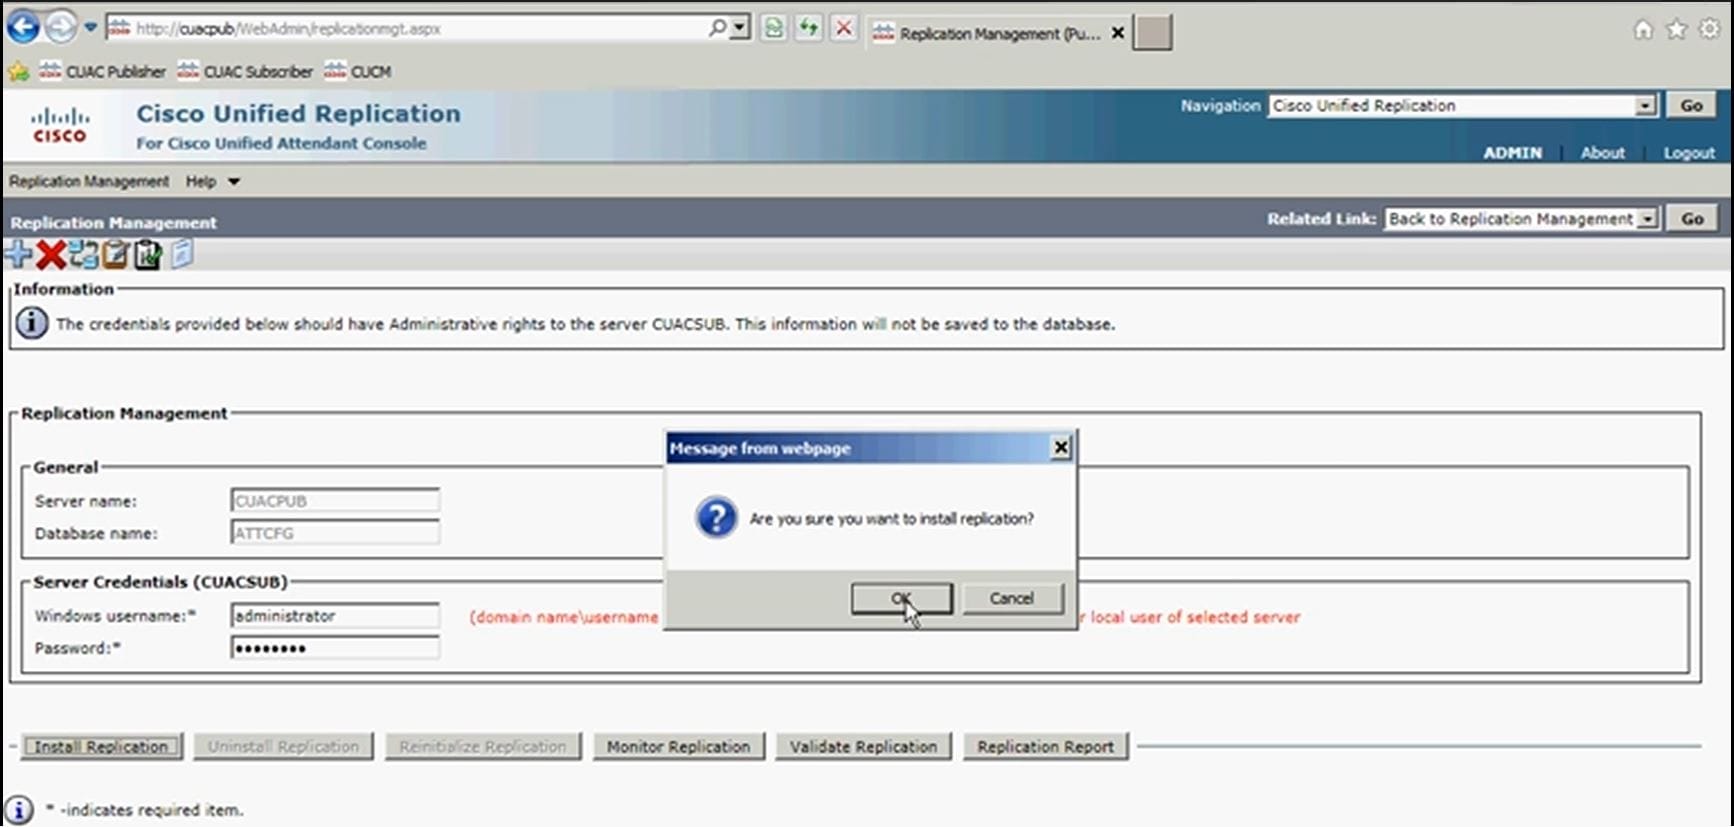This screenshot has width=1734, height=827.
Task: Click the Server name field CUACPUB
Action: pyautogui.click(x=335, y=500)
